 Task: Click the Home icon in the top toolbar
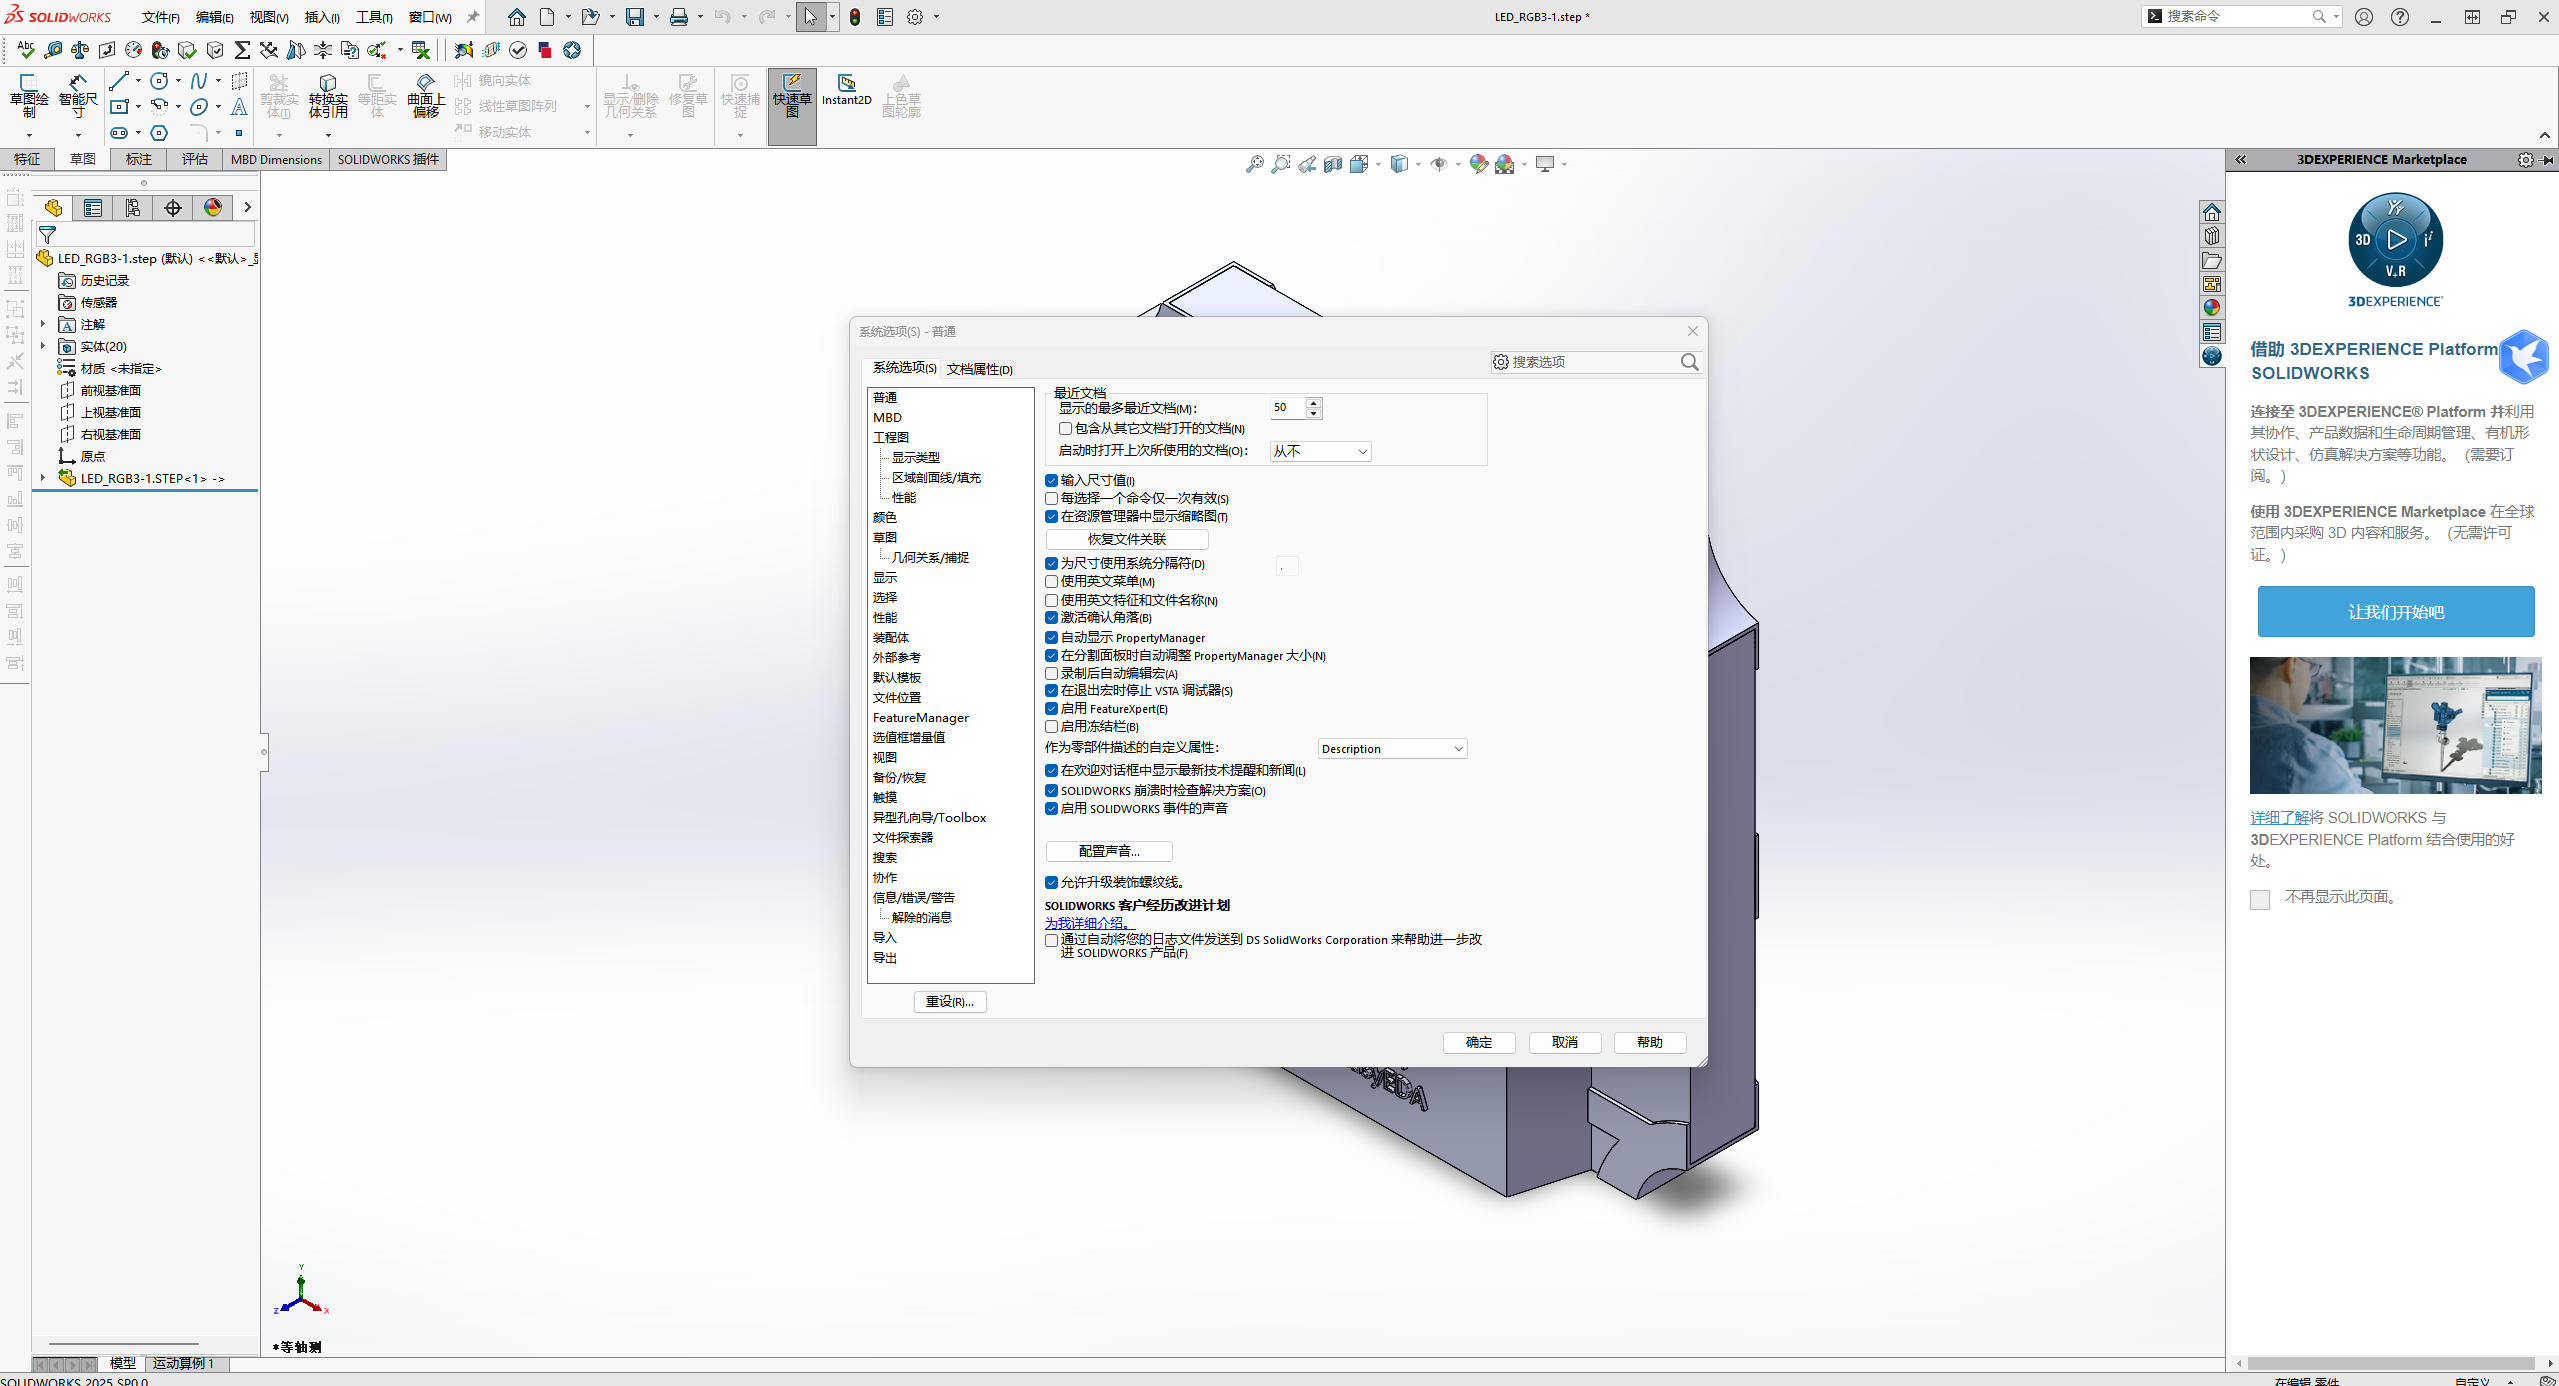[516, 17]
